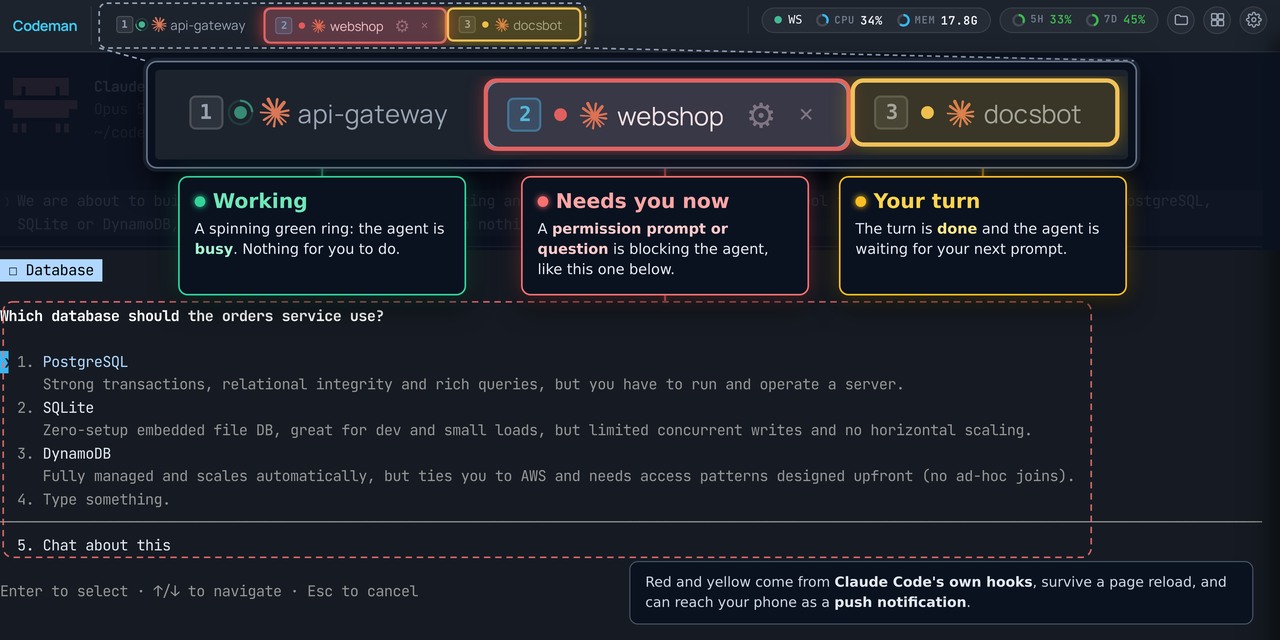Close the small webshop tab in the top bar

point(425,26)
